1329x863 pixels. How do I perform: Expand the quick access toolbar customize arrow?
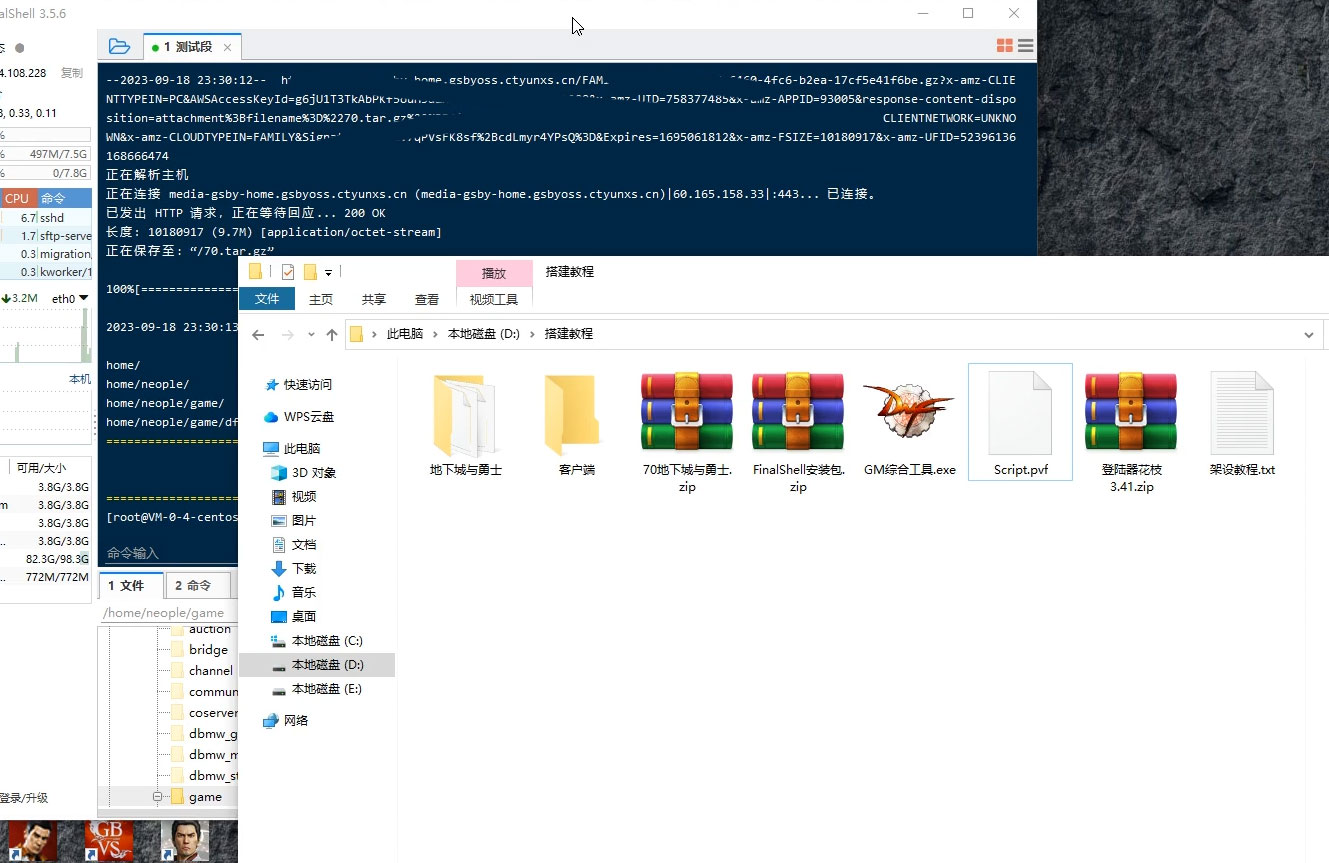point(331,271)
